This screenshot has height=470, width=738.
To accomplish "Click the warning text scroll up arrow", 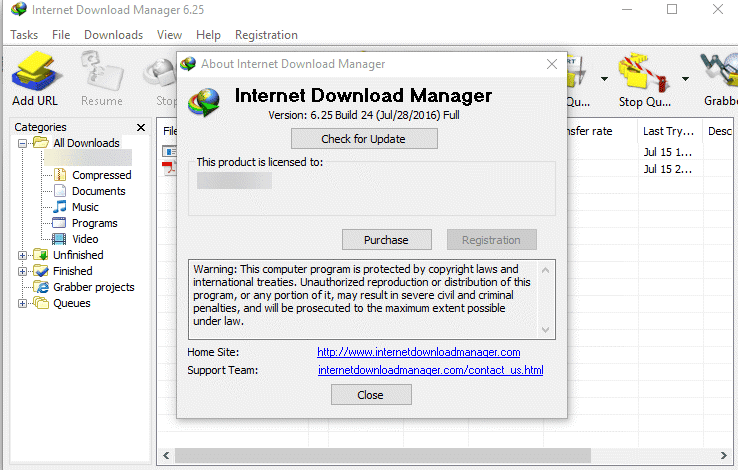I will 545,270.
